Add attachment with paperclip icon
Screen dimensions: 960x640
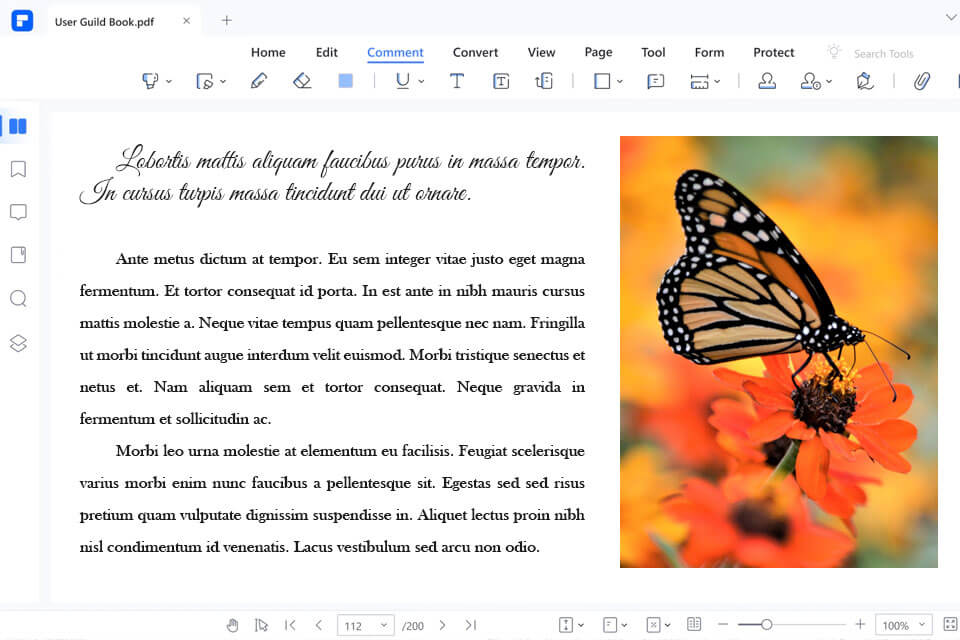pos(922,81)
